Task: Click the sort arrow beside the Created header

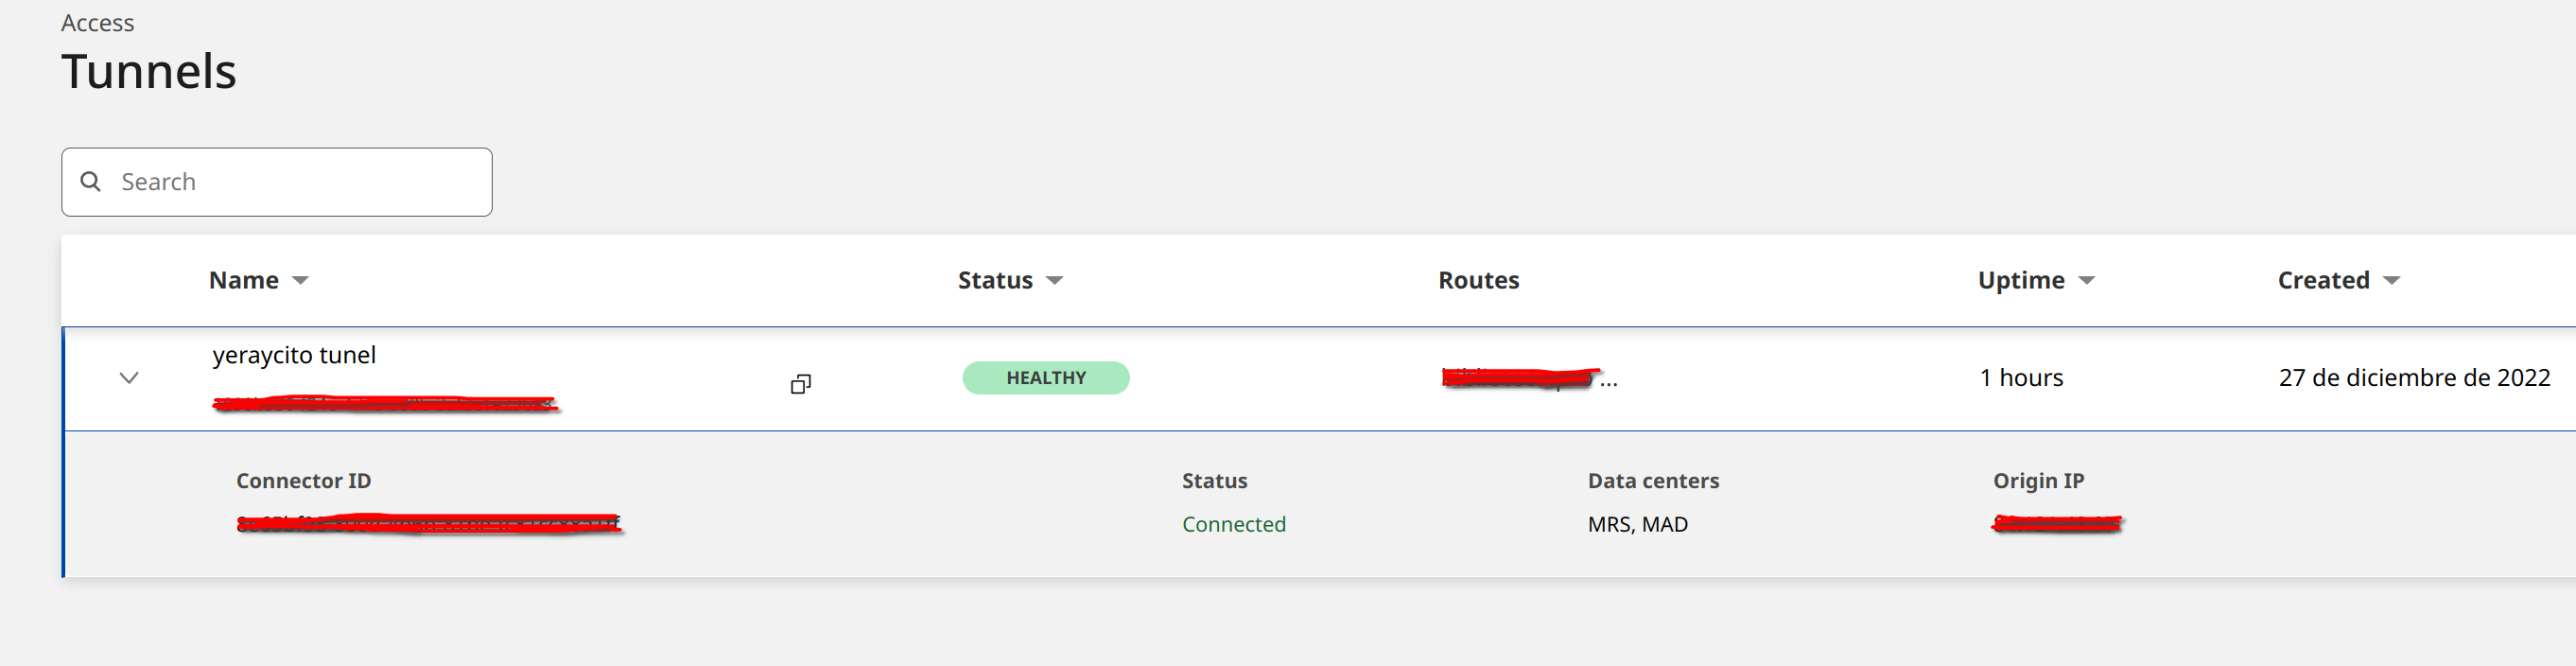Action: pyautogui.click(x=2391, y=281)
